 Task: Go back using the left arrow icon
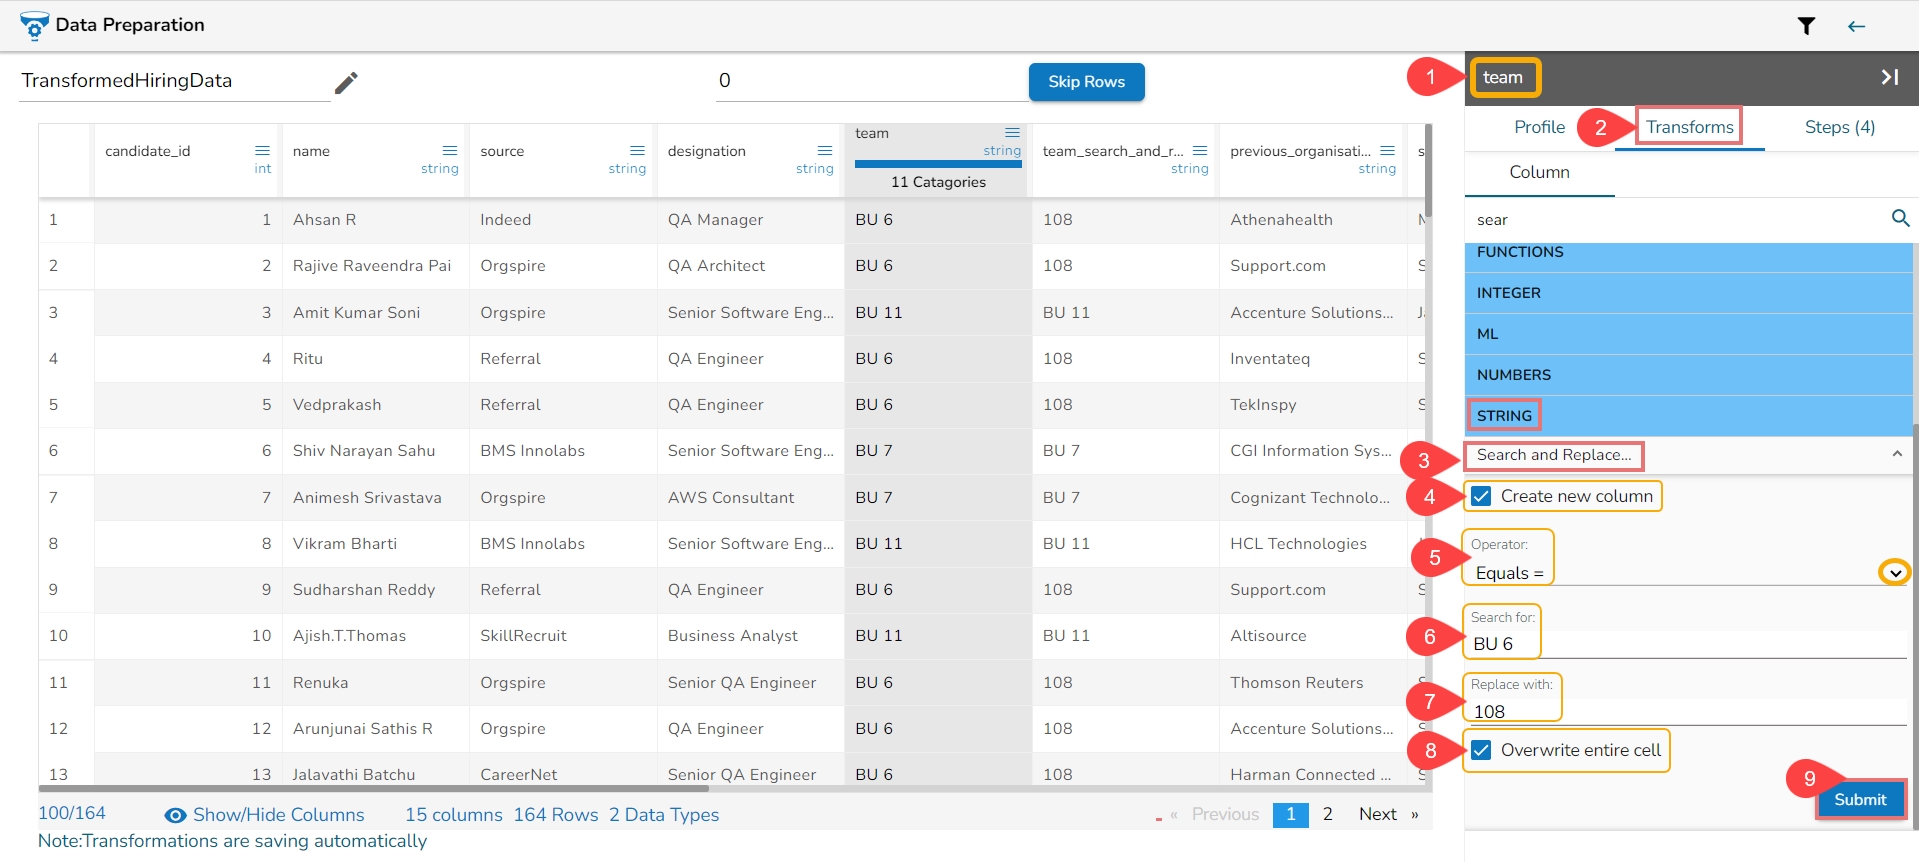click(1856, 26)
